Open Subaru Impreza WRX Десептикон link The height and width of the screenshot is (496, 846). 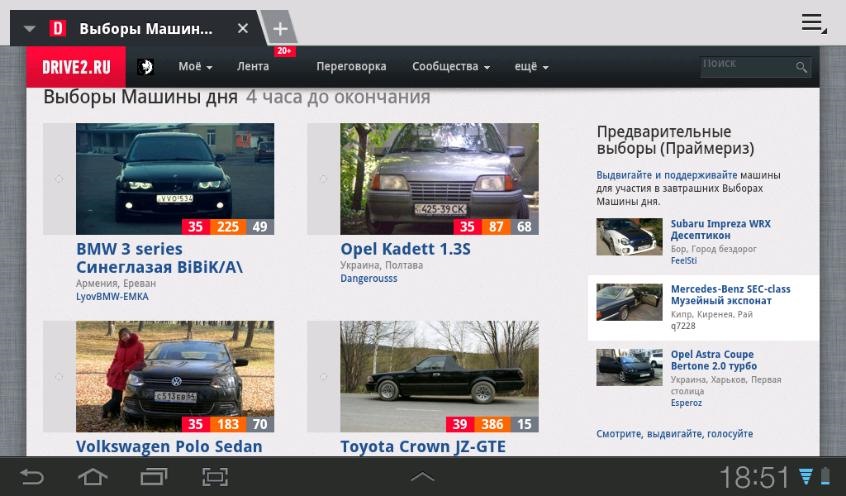(x=720, y=229)
